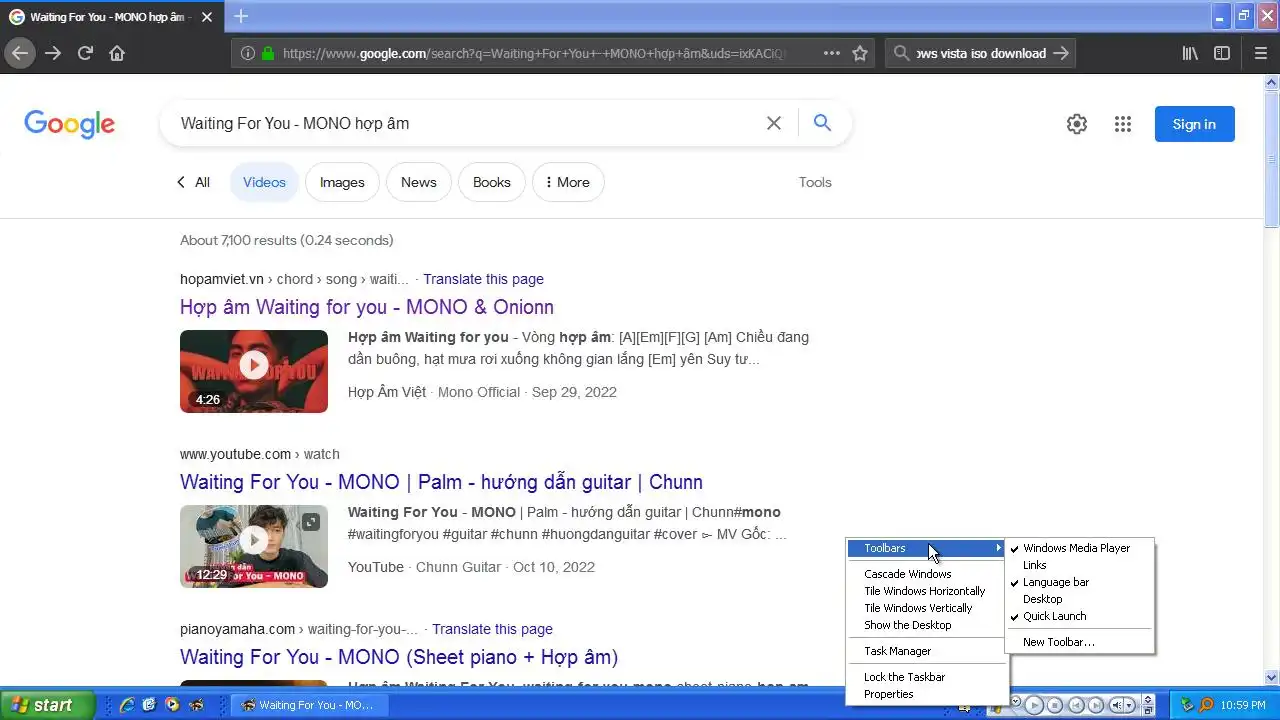This screenshot has width=1280, height=720.
Task: Open the Firefox hamburger menu
Action: 1262,53
